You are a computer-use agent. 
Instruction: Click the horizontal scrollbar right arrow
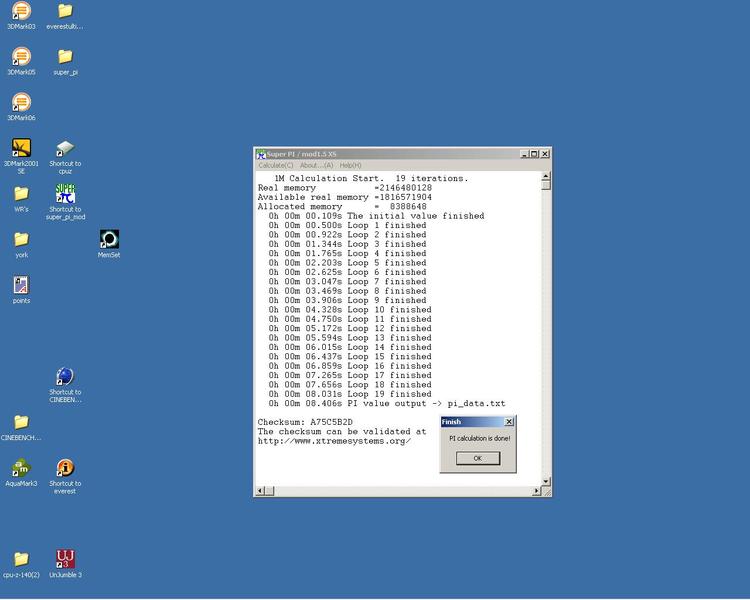pyautogui.click(x=536, y=491)
